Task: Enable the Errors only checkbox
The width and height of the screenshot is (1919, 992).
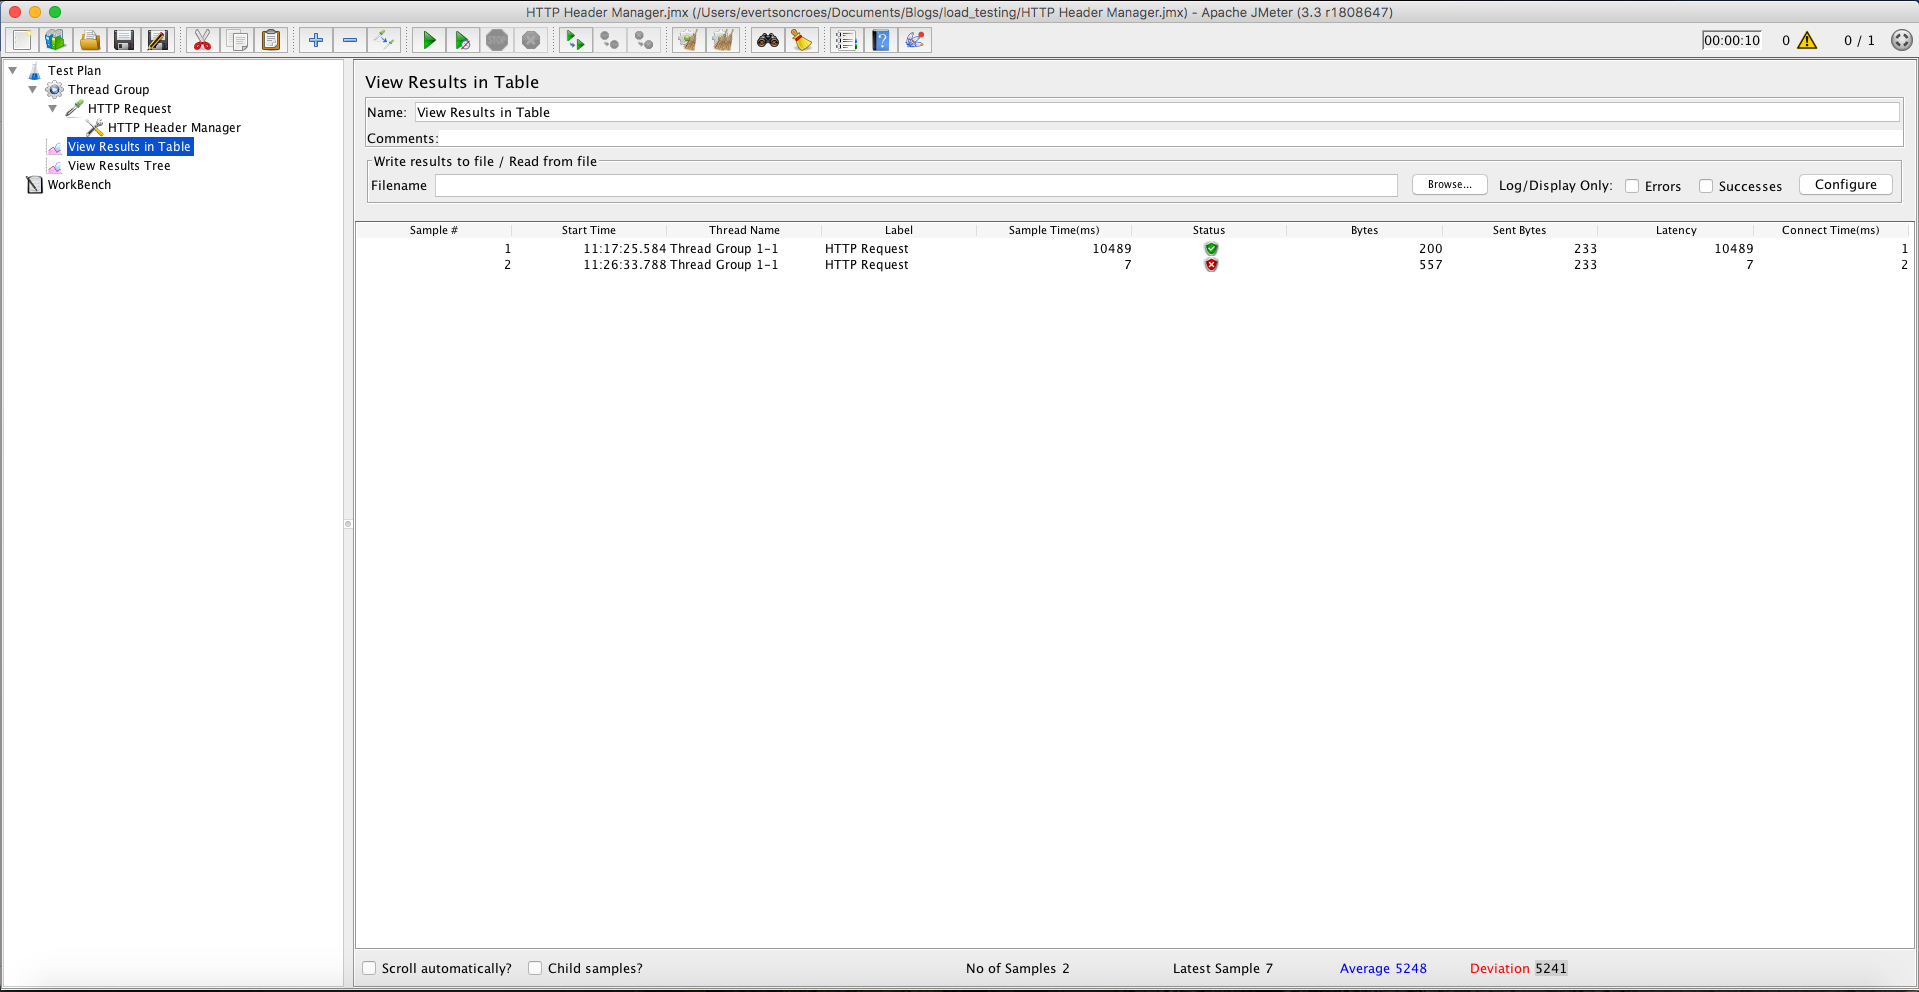Action: coord(1632,186)
